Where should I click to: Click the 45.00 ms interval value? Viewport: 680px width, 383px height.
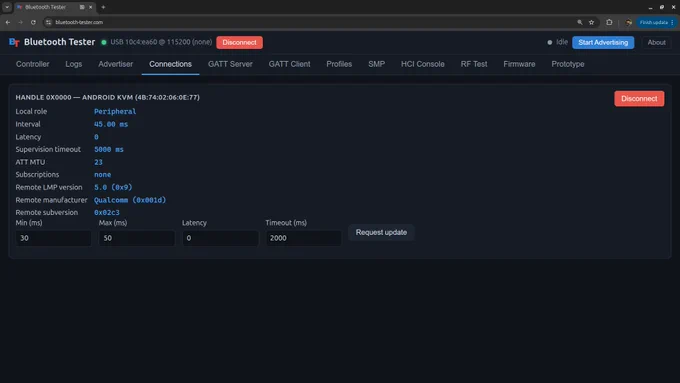111,124
